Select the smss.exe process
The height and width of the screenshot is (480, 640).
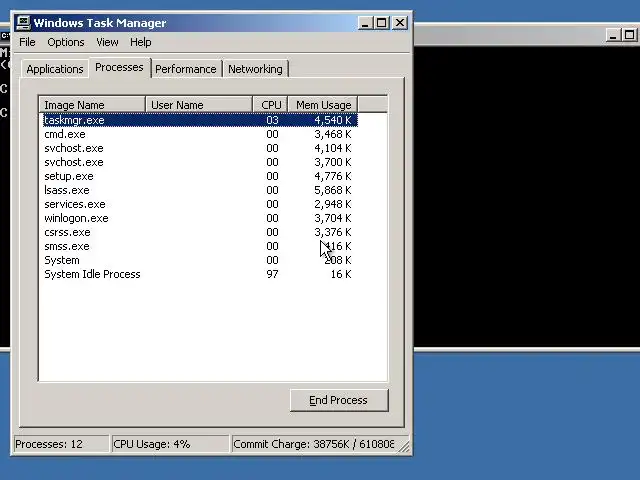(200, 246)
